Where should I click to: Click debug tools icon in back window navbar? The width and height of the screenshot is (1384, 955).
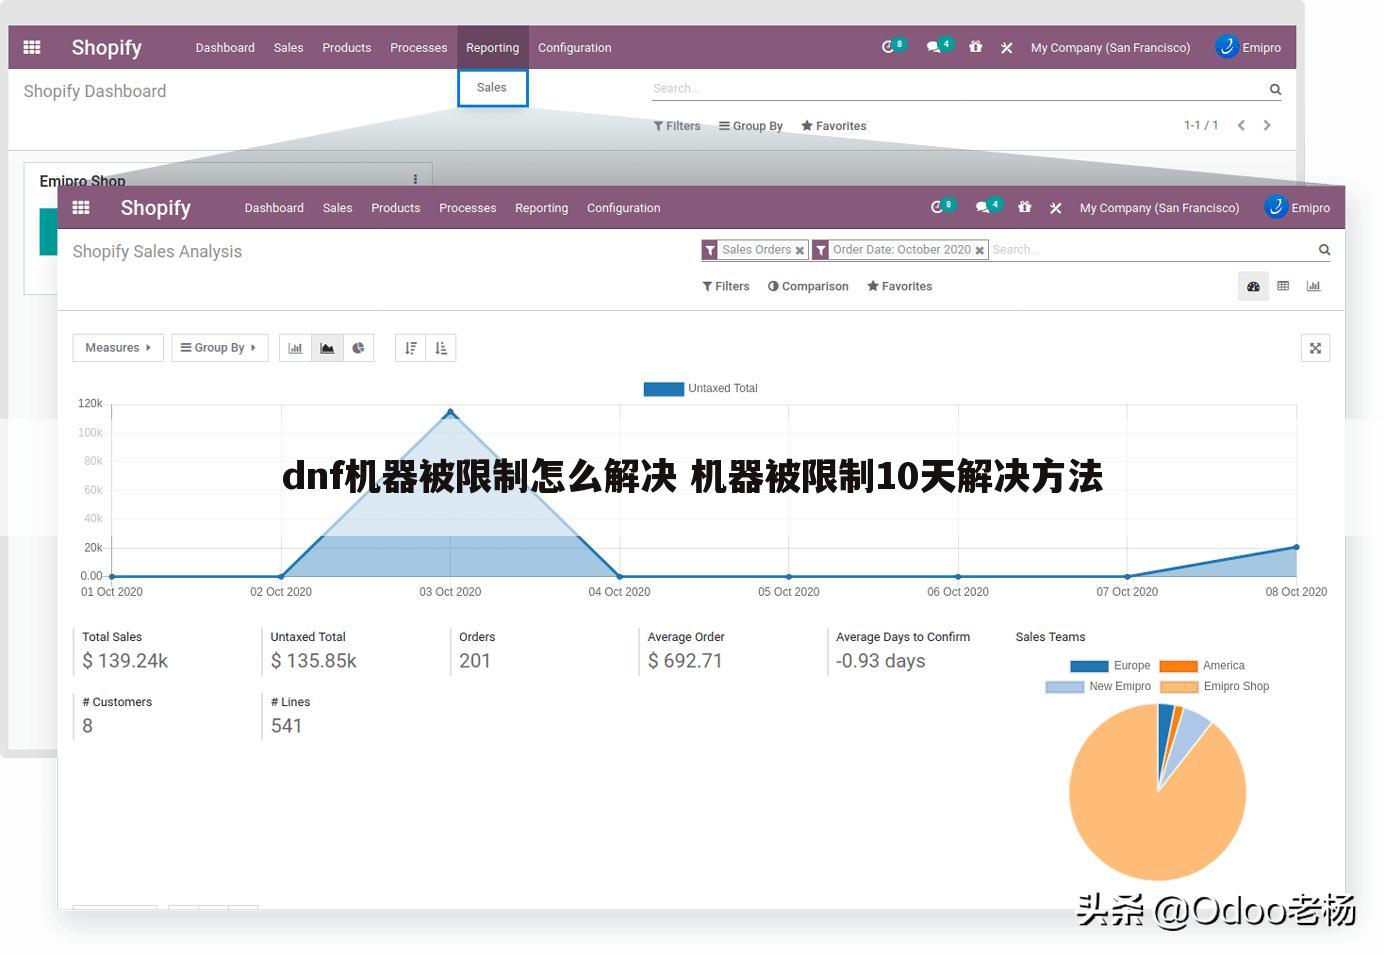pos(1006,48)
